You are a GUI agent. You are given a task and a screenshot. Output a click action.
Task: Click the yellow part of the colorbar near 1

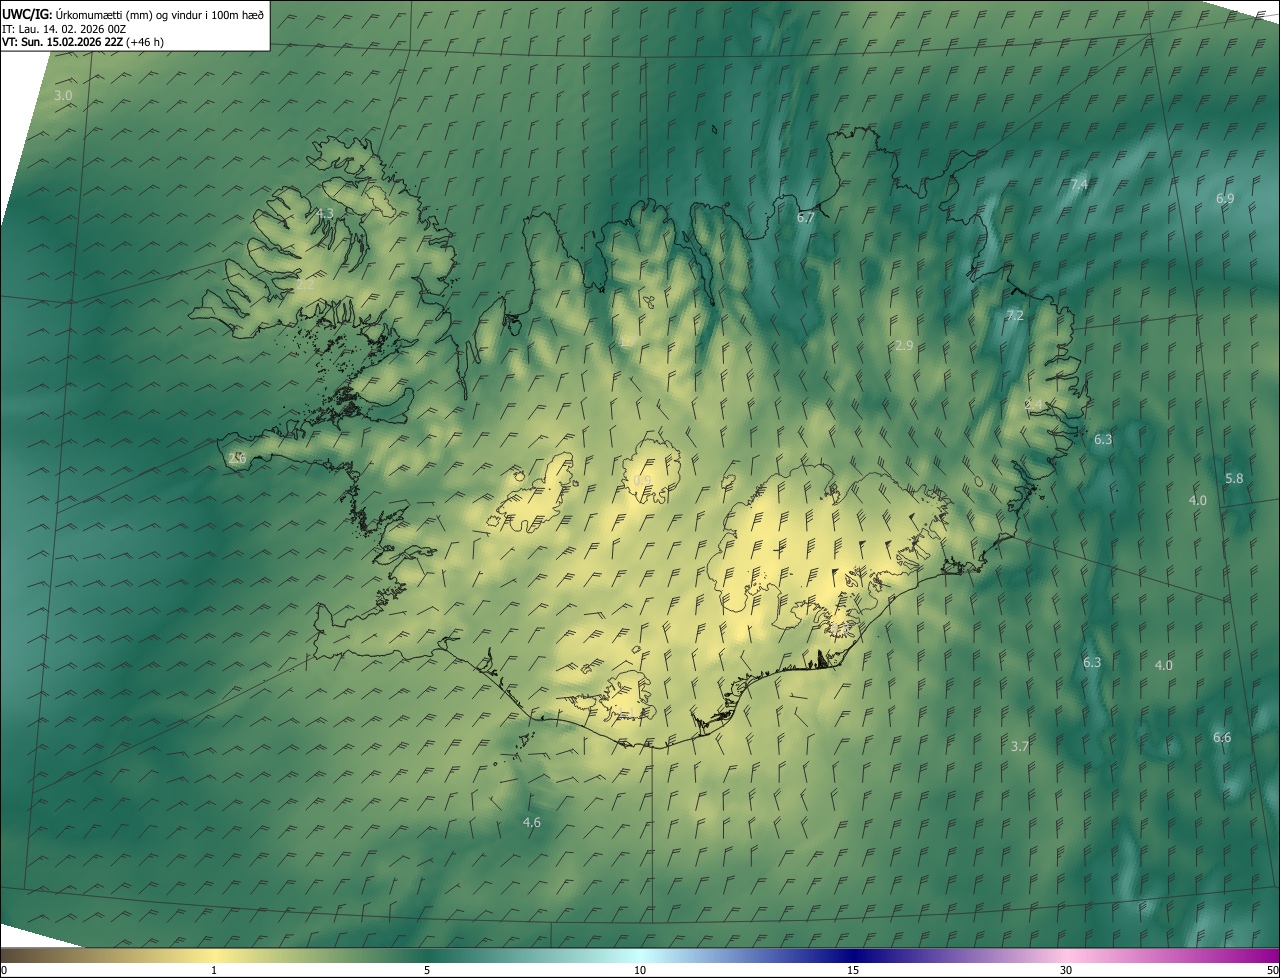214,955
